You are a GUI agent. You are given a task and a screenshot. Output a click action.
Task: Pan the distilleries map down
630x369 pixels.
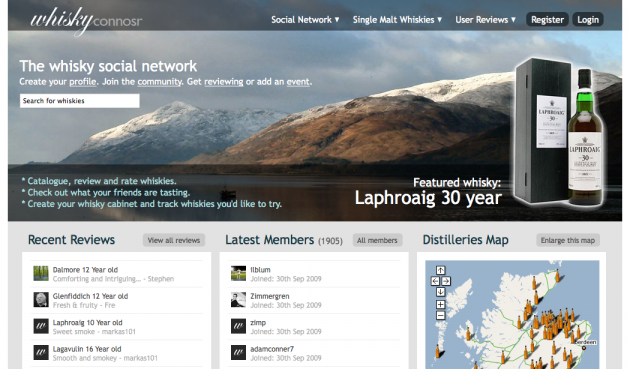(x=440, y=292)
